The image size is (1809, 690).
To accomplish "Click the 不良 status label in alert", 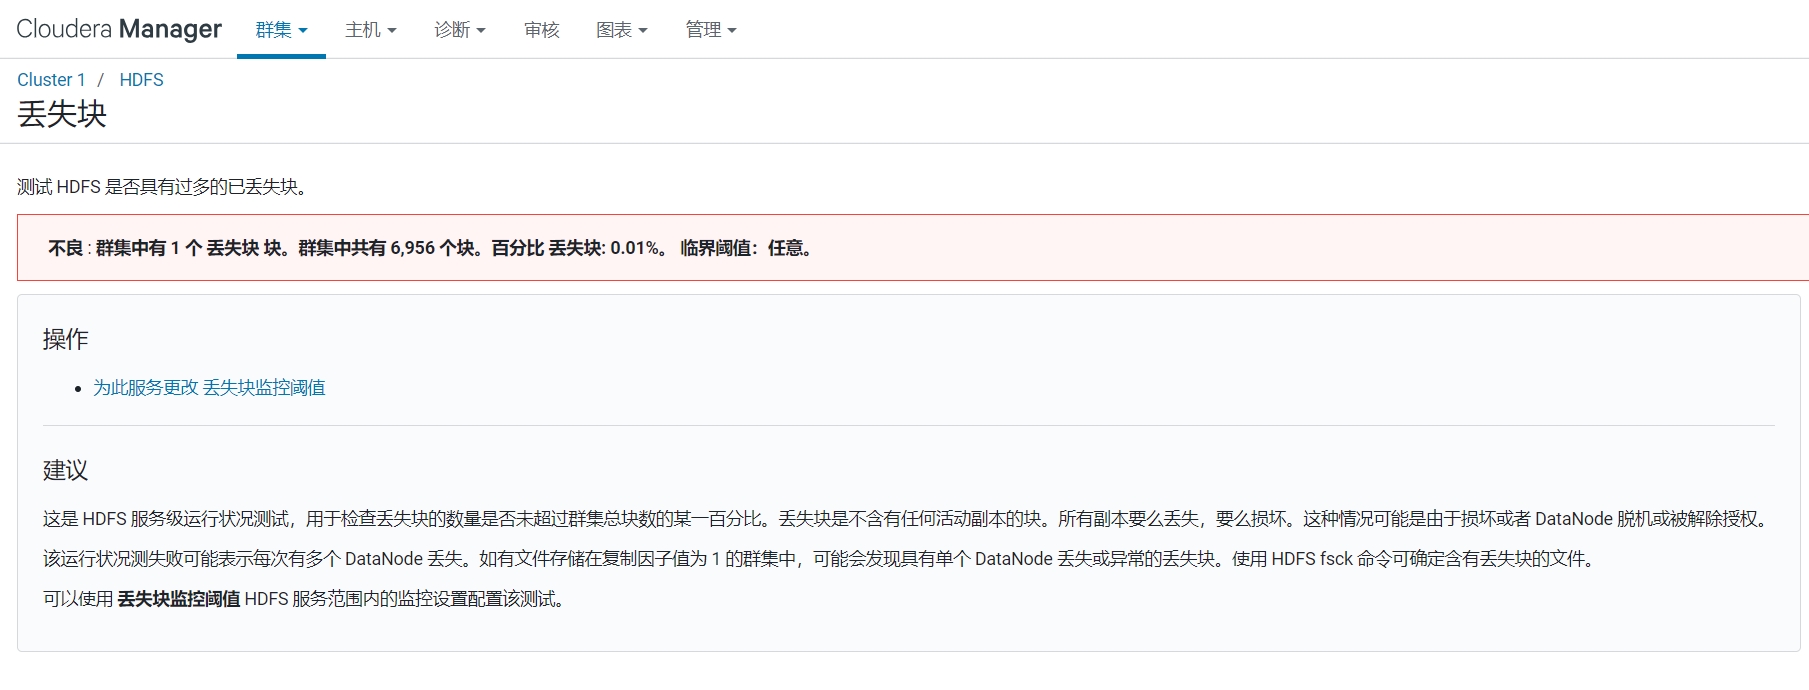I will click(x=65, y=248).
